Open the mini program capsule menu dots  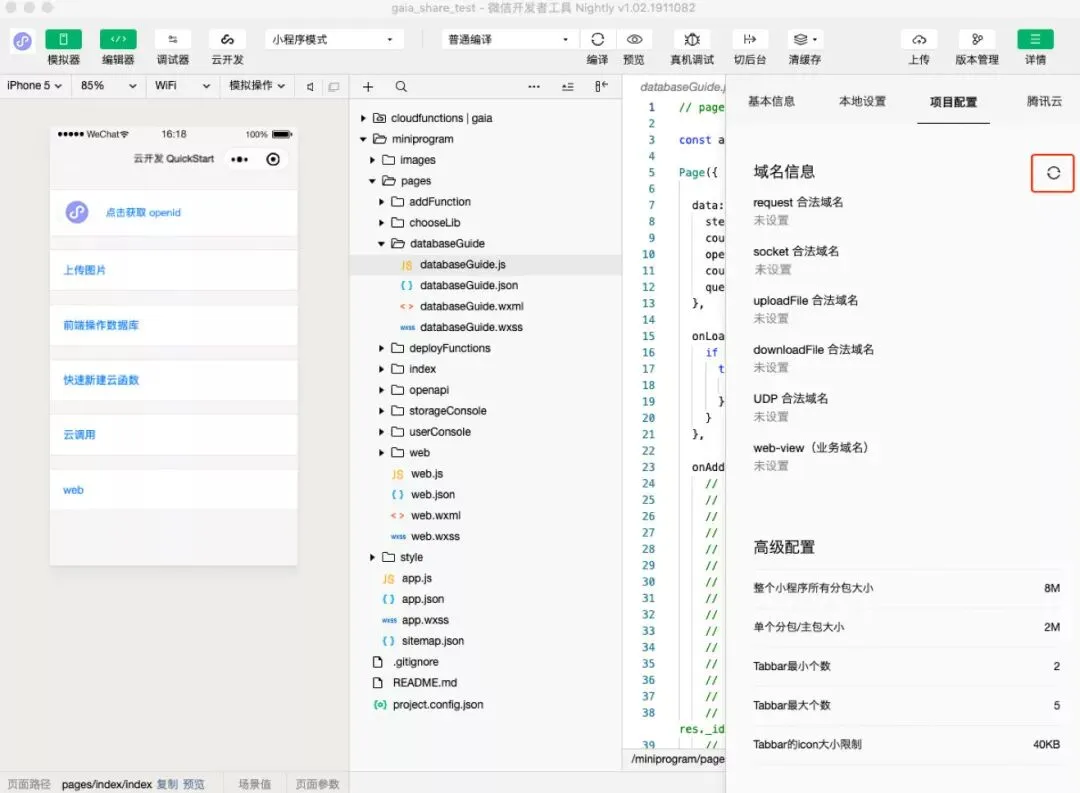(x=239, y=159)
